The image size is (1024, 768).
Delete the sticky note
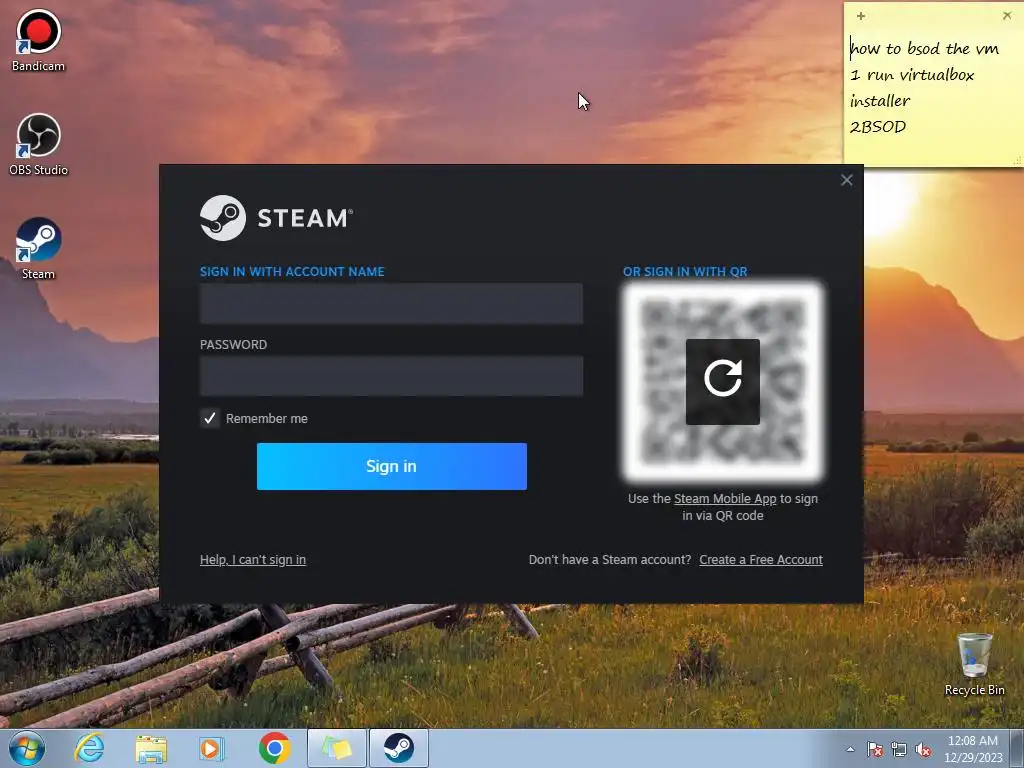click(1006, 16)
